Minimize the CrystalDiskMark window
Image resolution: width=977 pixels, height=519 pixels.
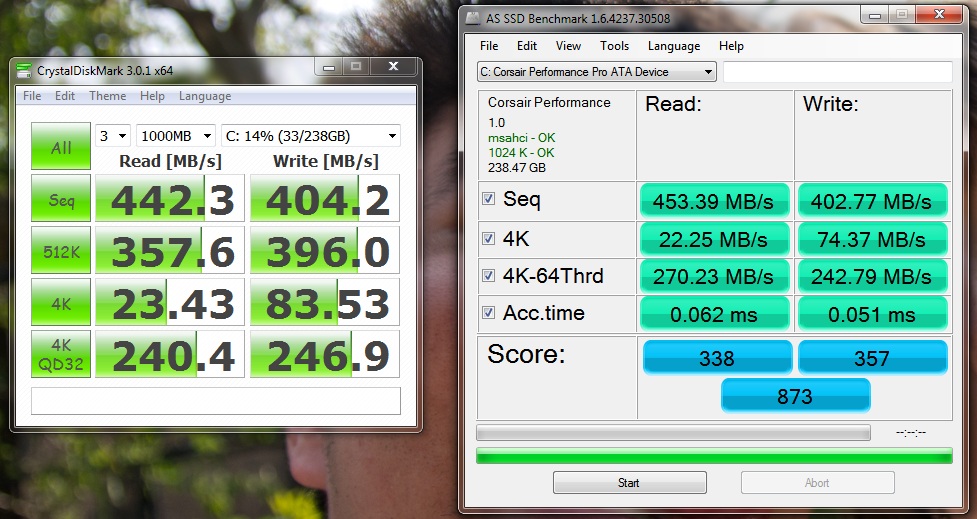tap(329, 67)
